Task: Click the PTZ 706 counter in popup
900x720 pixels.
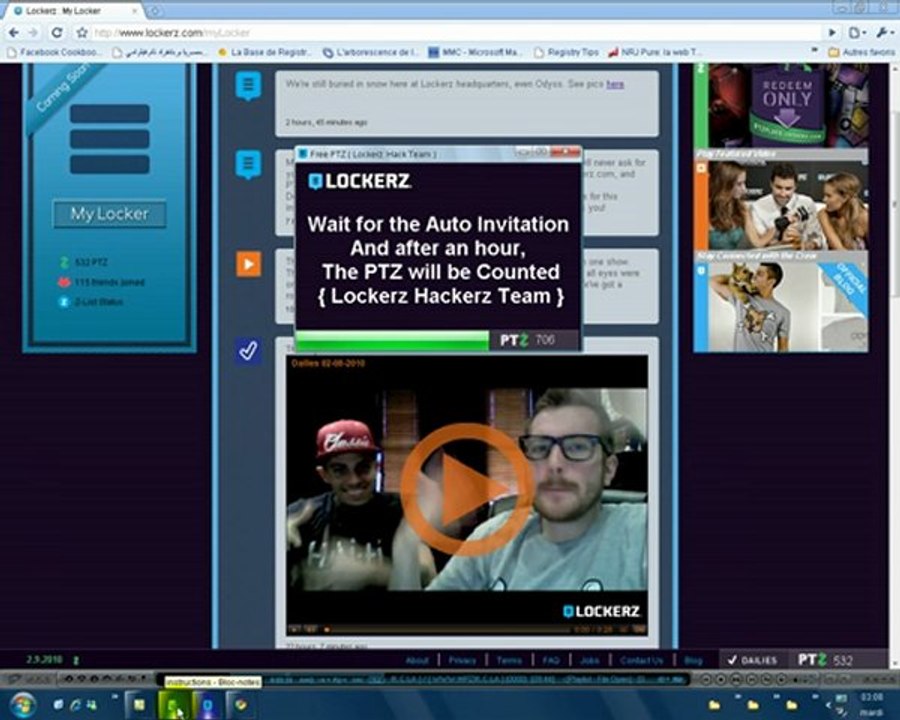Action: click(x=527, y=340)
